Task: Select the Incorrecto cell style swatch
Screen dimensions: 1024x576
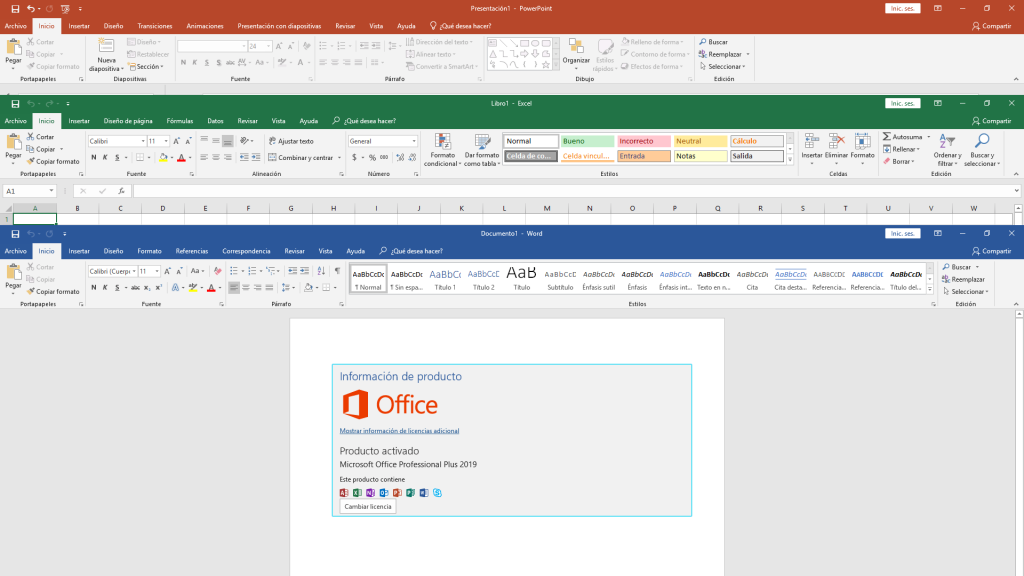Action: [x=643, y=141]
